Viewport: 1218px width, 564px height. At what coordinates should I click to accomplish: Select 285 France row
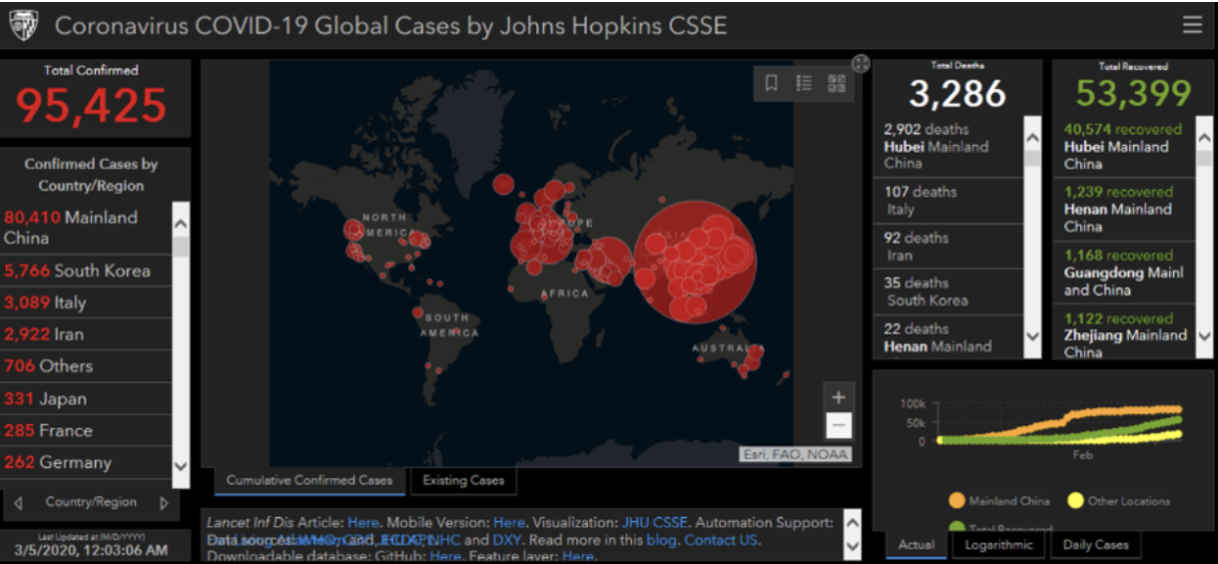click(87, 430)
